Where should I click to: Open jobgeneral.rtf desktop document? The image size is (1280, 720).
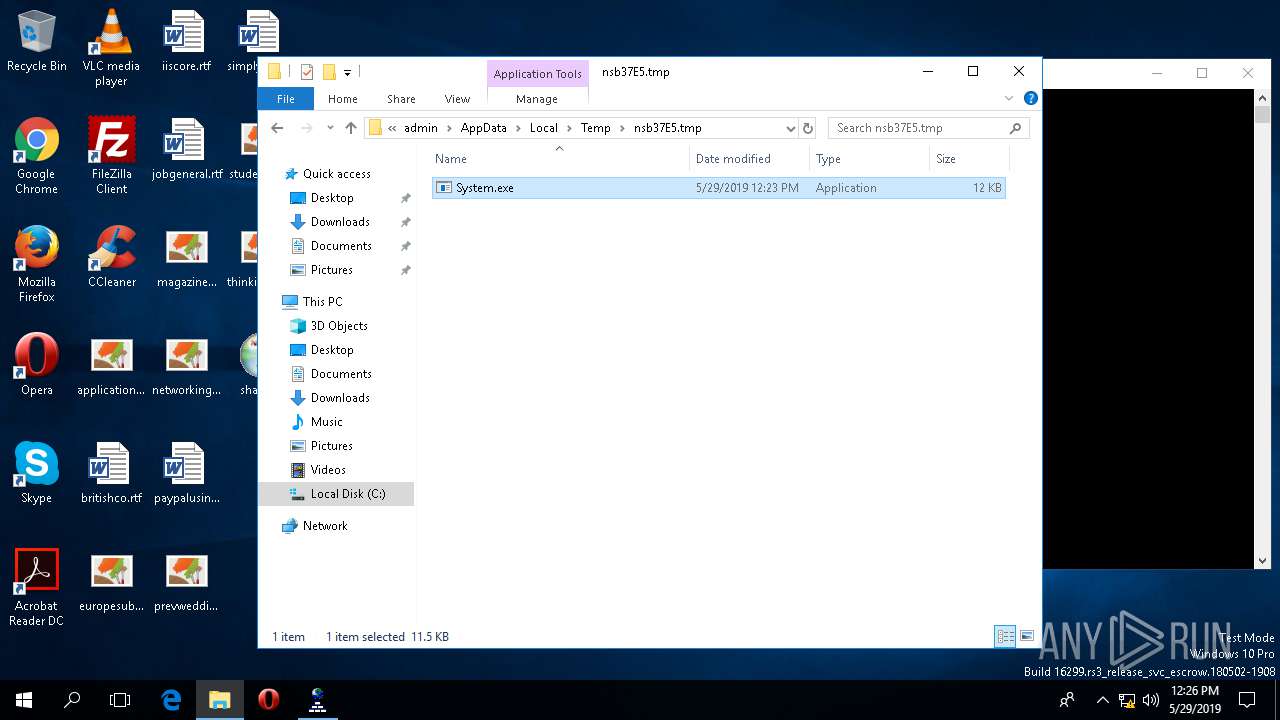pyautogui.click(x=187, y=150)
